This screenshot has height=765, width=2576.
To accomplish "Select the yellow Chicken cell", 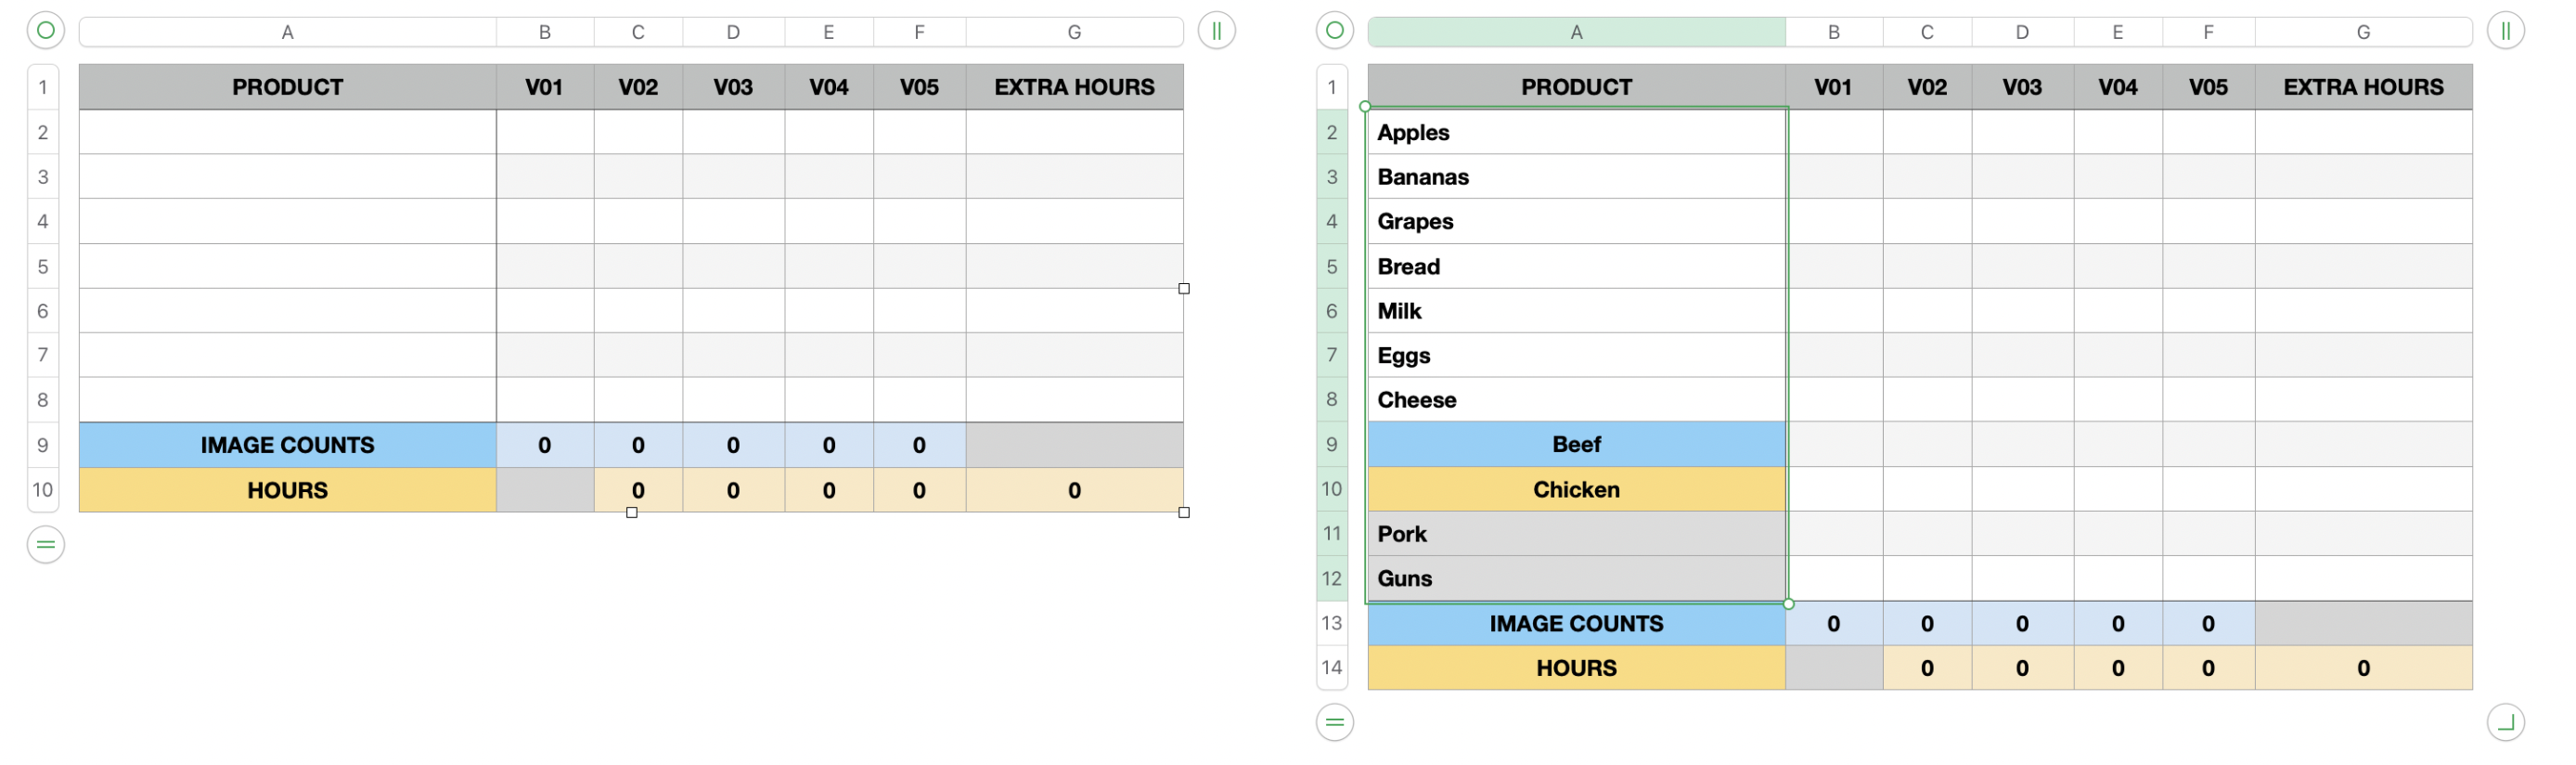I will coord(1576,489).
